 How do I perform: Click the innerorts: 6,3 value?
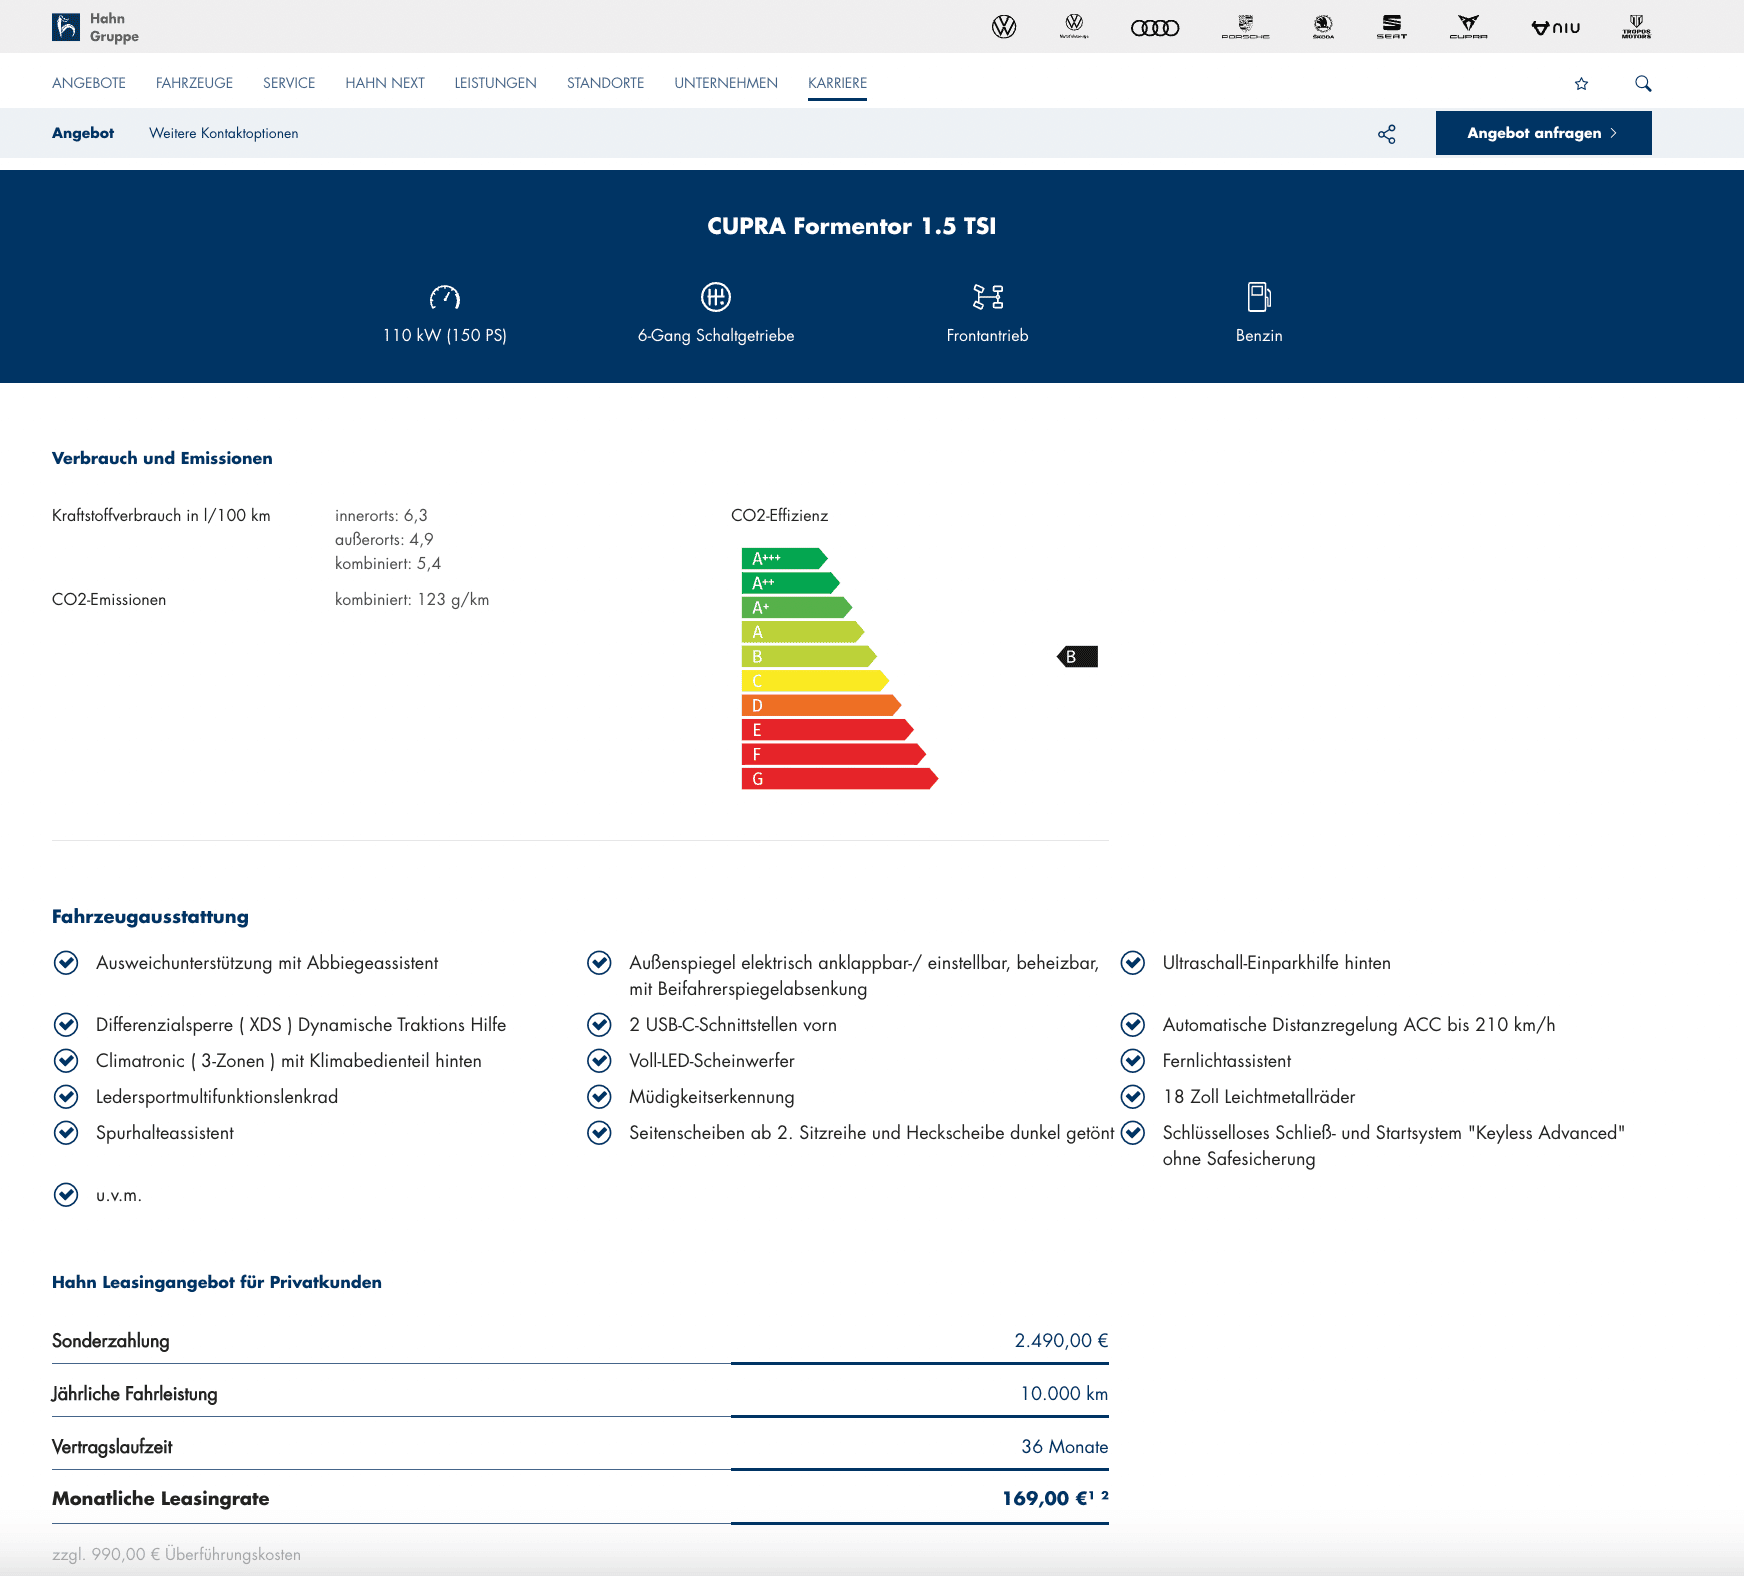tap(381, 516)
